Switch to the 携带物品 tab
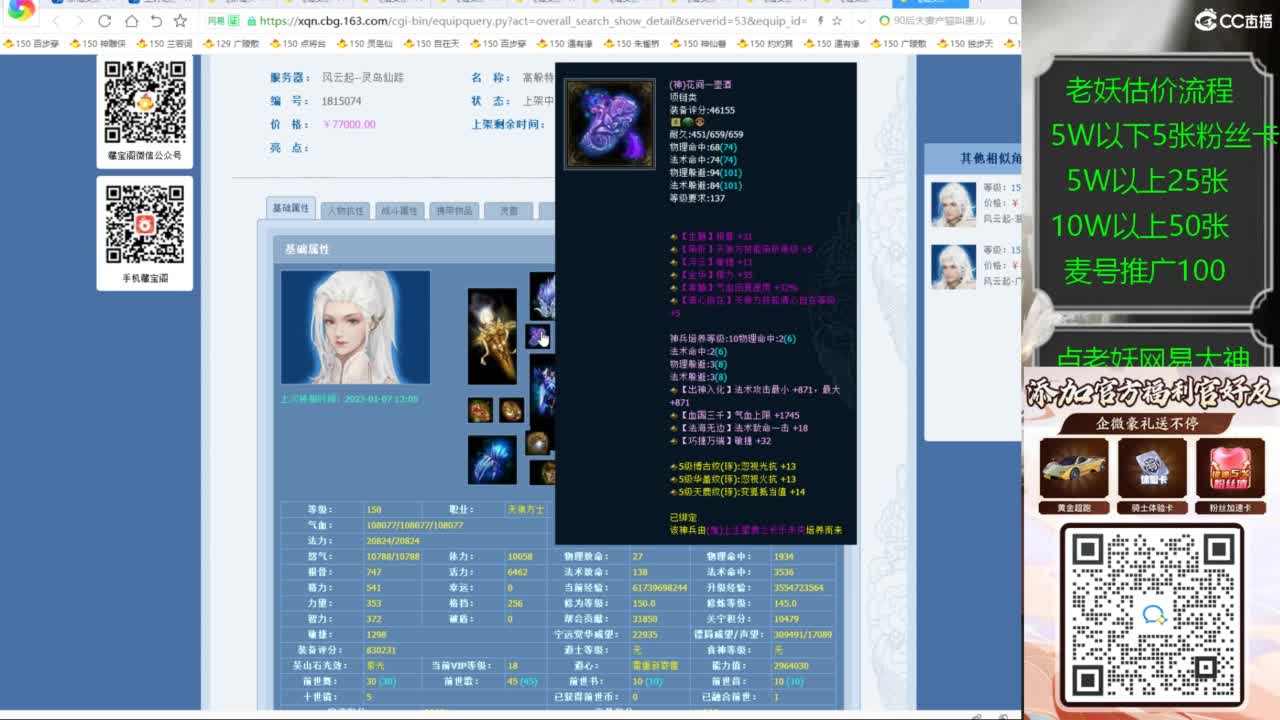This screenshot has width=1280, height=720. click(453, 211)
